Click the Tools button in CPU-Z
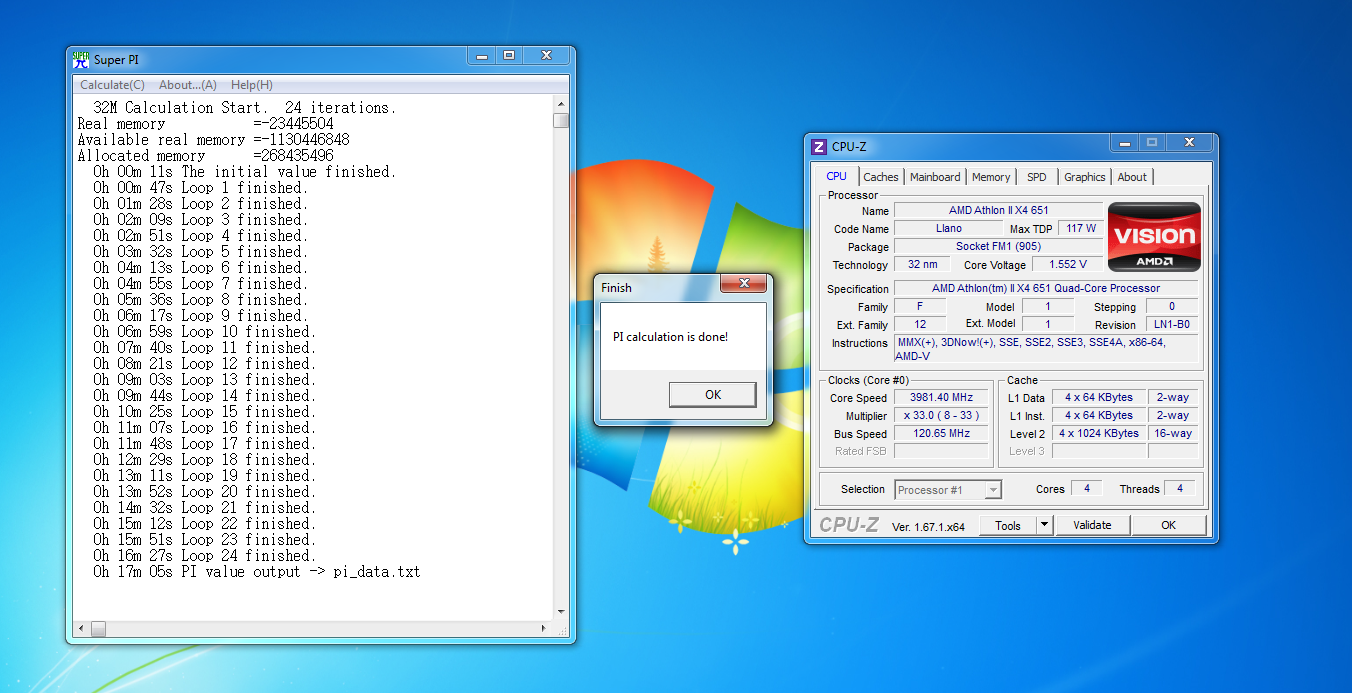Screen dimensions: 1352x693 (1008, 525)
